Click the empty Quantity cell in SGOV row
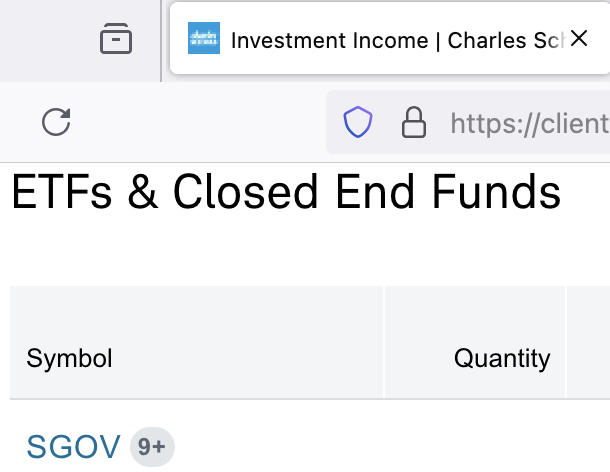610x472 pixels. tap(475, 447)
